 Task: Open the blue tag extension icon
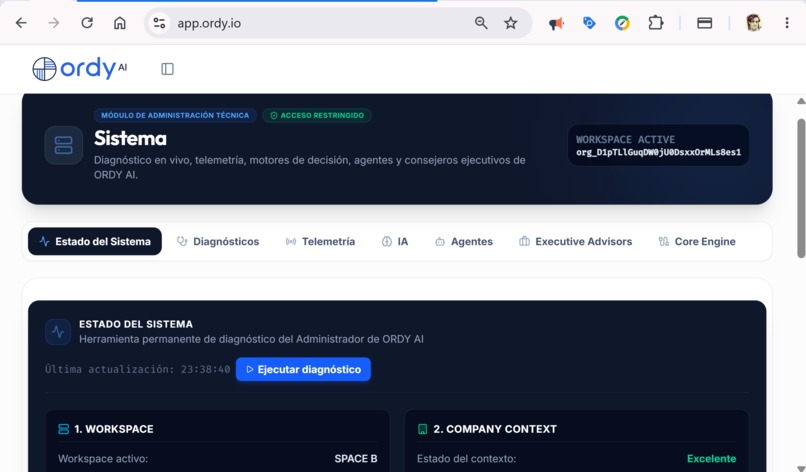(589, 23)
